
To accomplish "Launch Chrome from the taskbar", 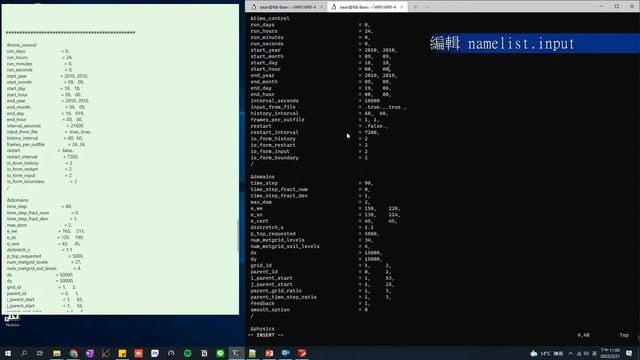I will click(73, 353).
